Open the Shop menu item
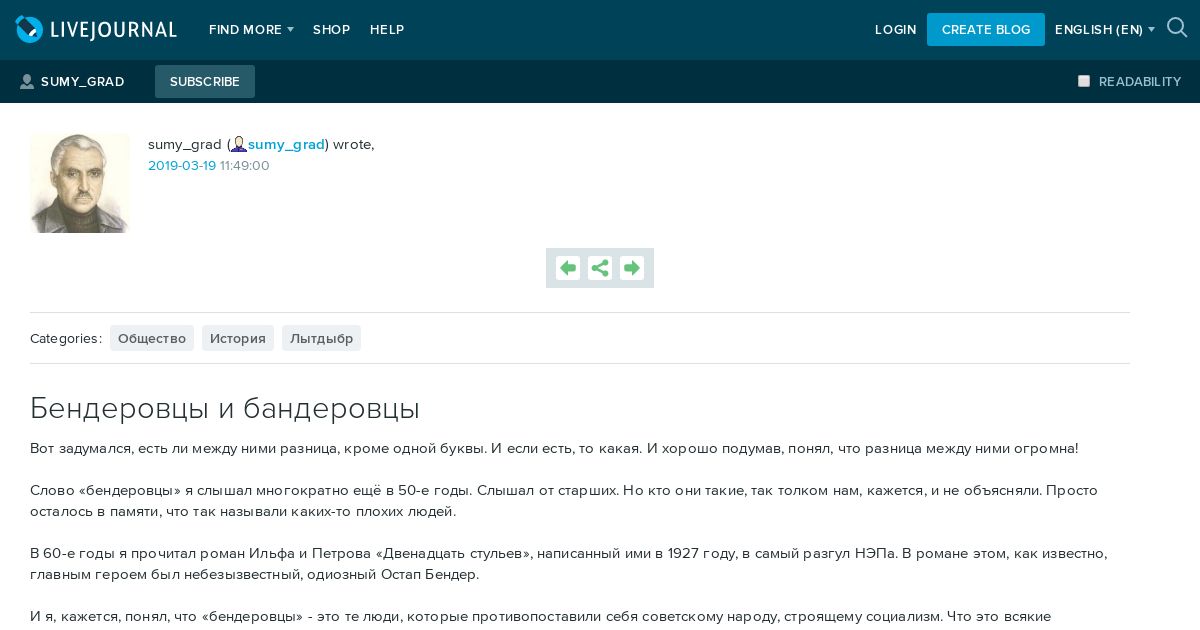1200x630 pixels. click(x=331, y=30)
